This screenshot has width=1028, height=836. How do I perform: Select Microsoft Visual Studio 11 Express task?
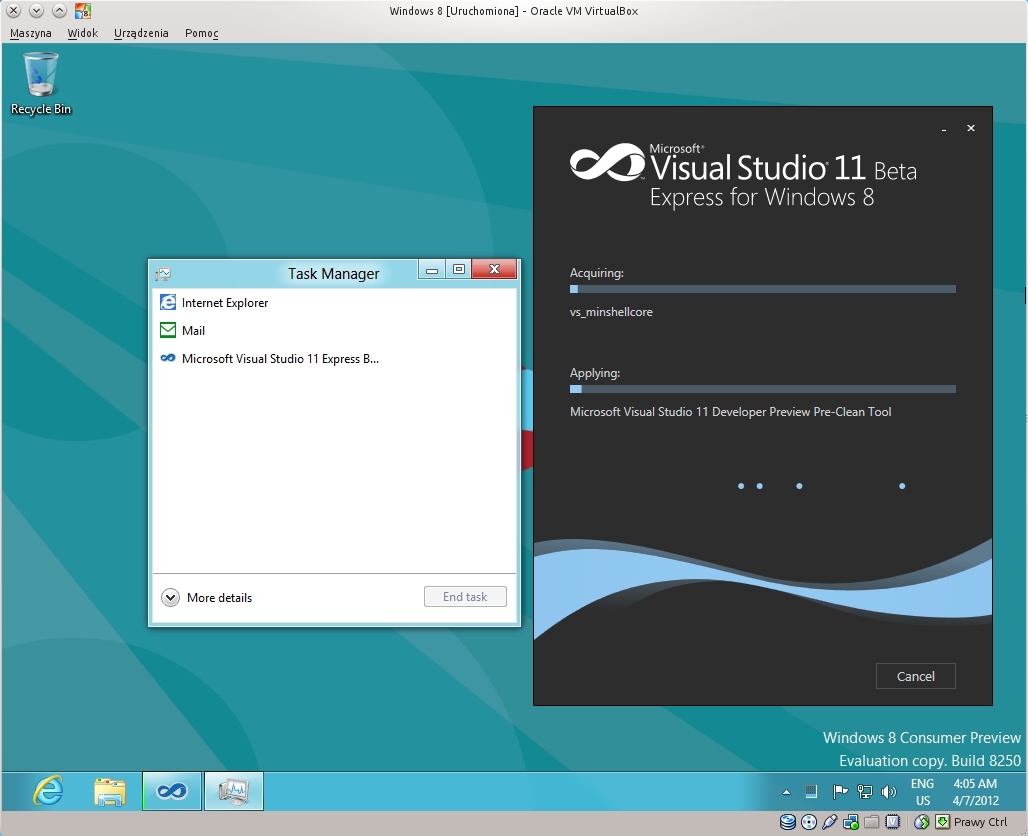[334, 359]
